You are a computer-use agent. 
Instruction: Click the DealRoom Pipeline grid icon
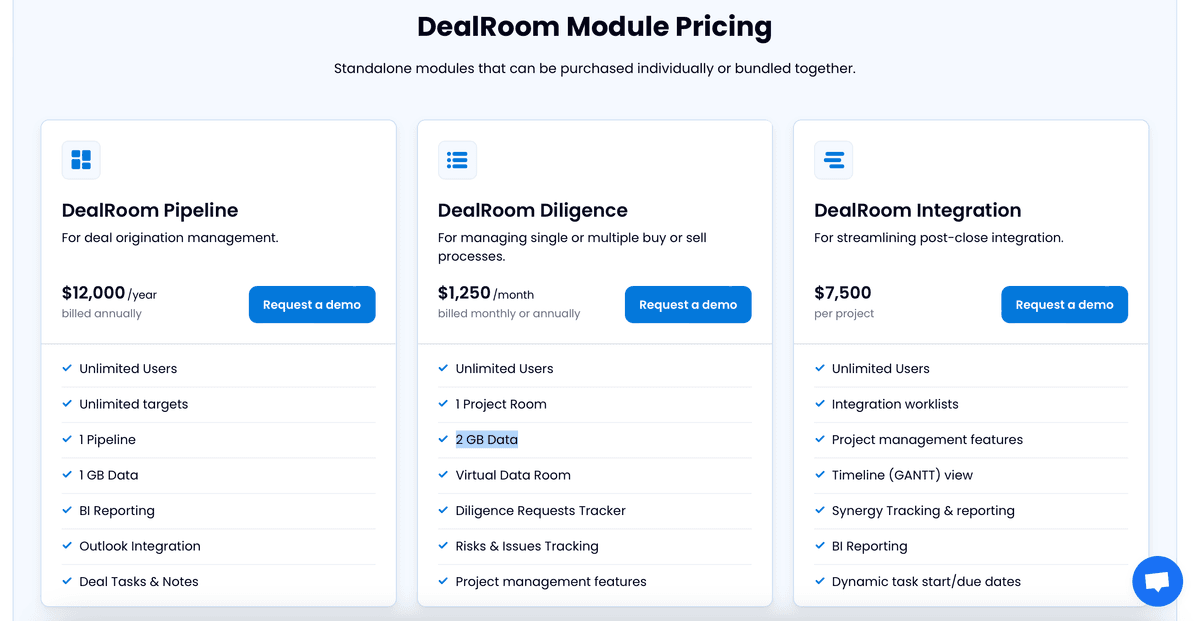tap(81, 159)
